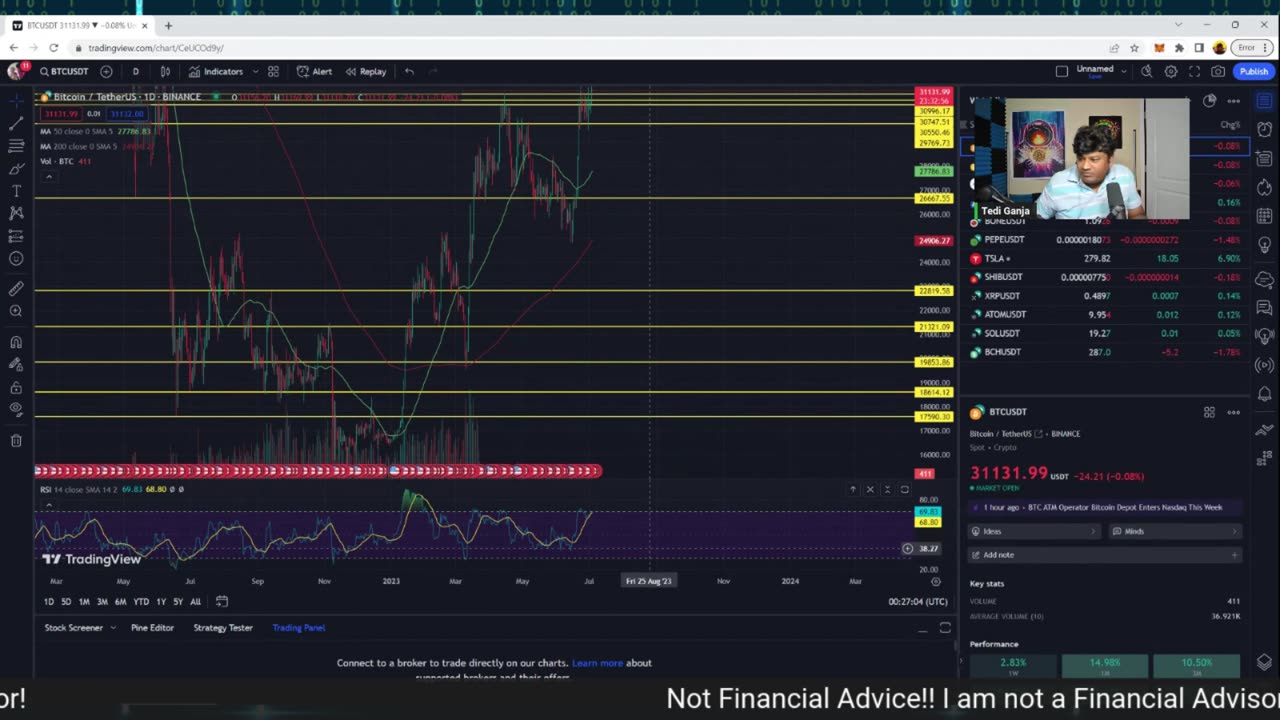The height and width of the screenshot is (720, 1280).
Task: Select the All time range
Action: (x=195, y=601)
